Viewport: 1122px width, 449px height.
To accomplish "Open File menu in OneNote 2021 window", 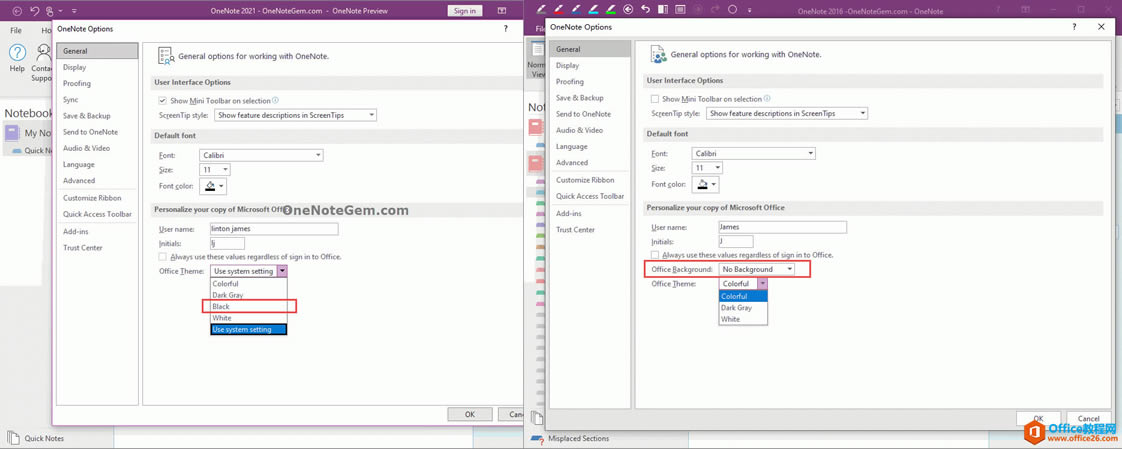I will coord(16,31).
